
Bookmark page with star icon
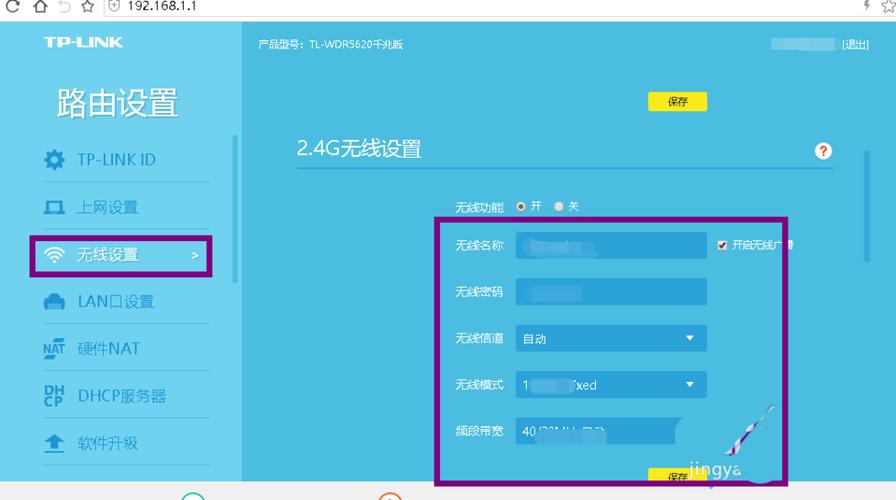pos(87,6)
